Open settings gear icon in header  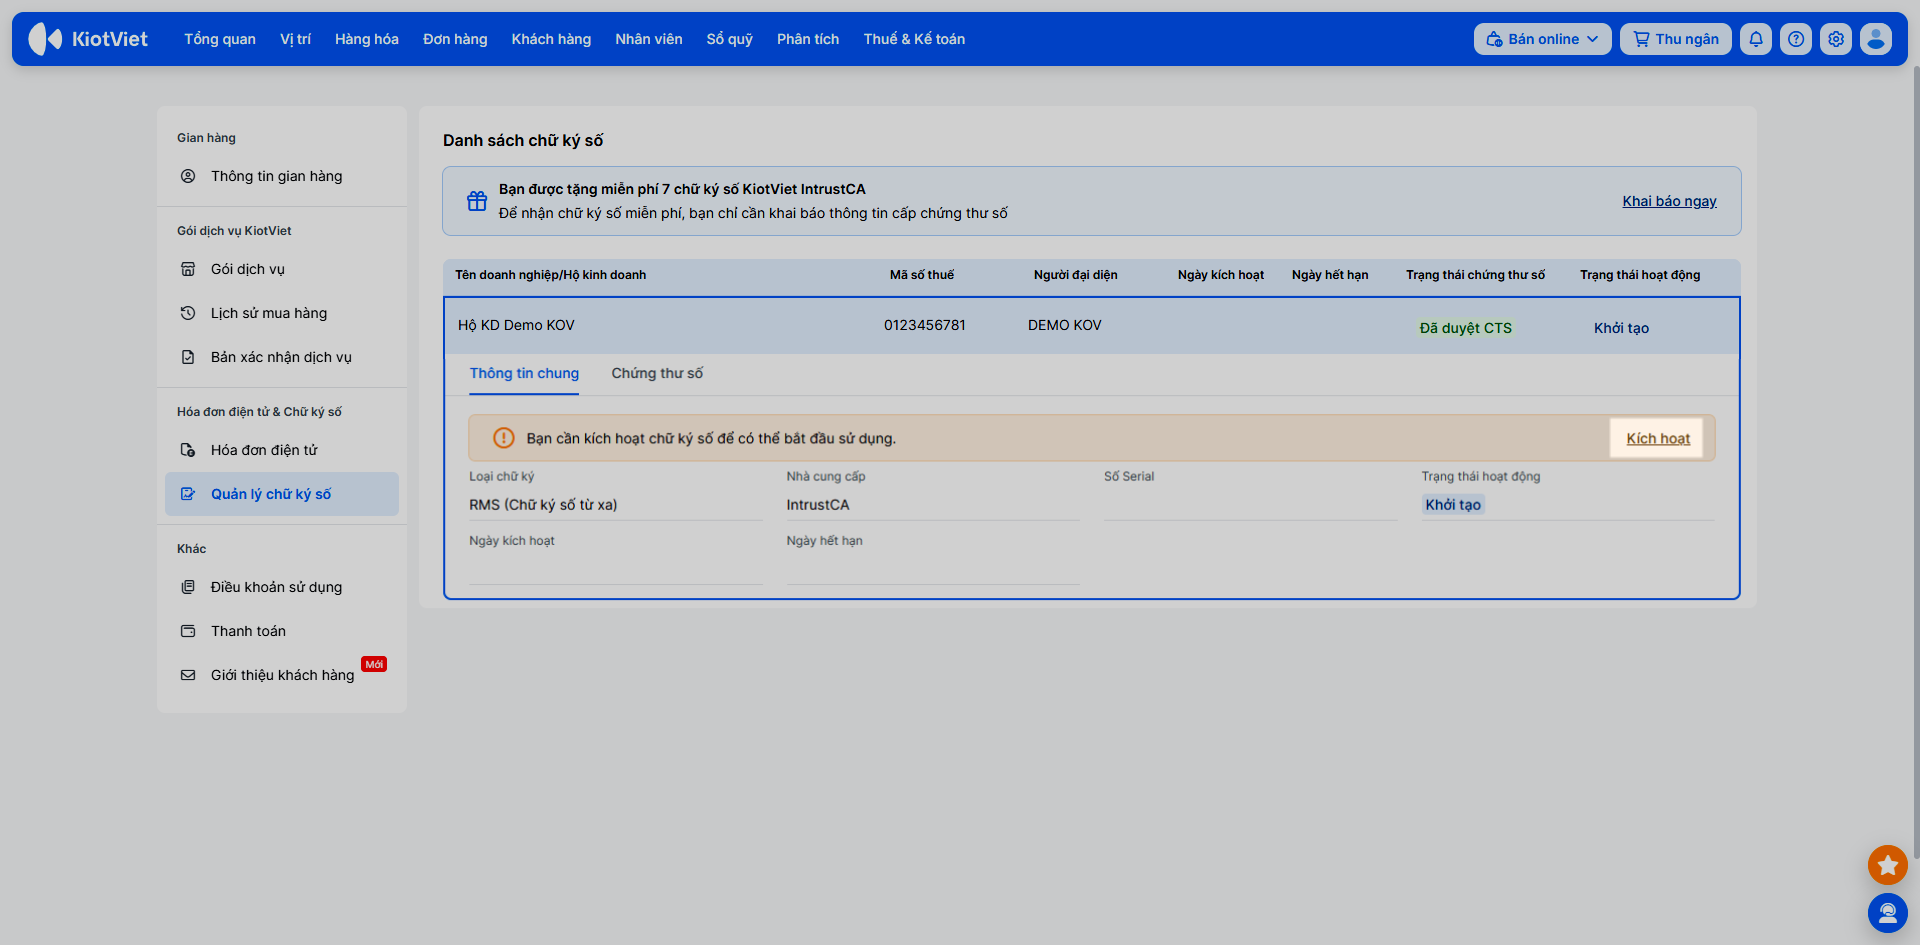pos(1836,39)
